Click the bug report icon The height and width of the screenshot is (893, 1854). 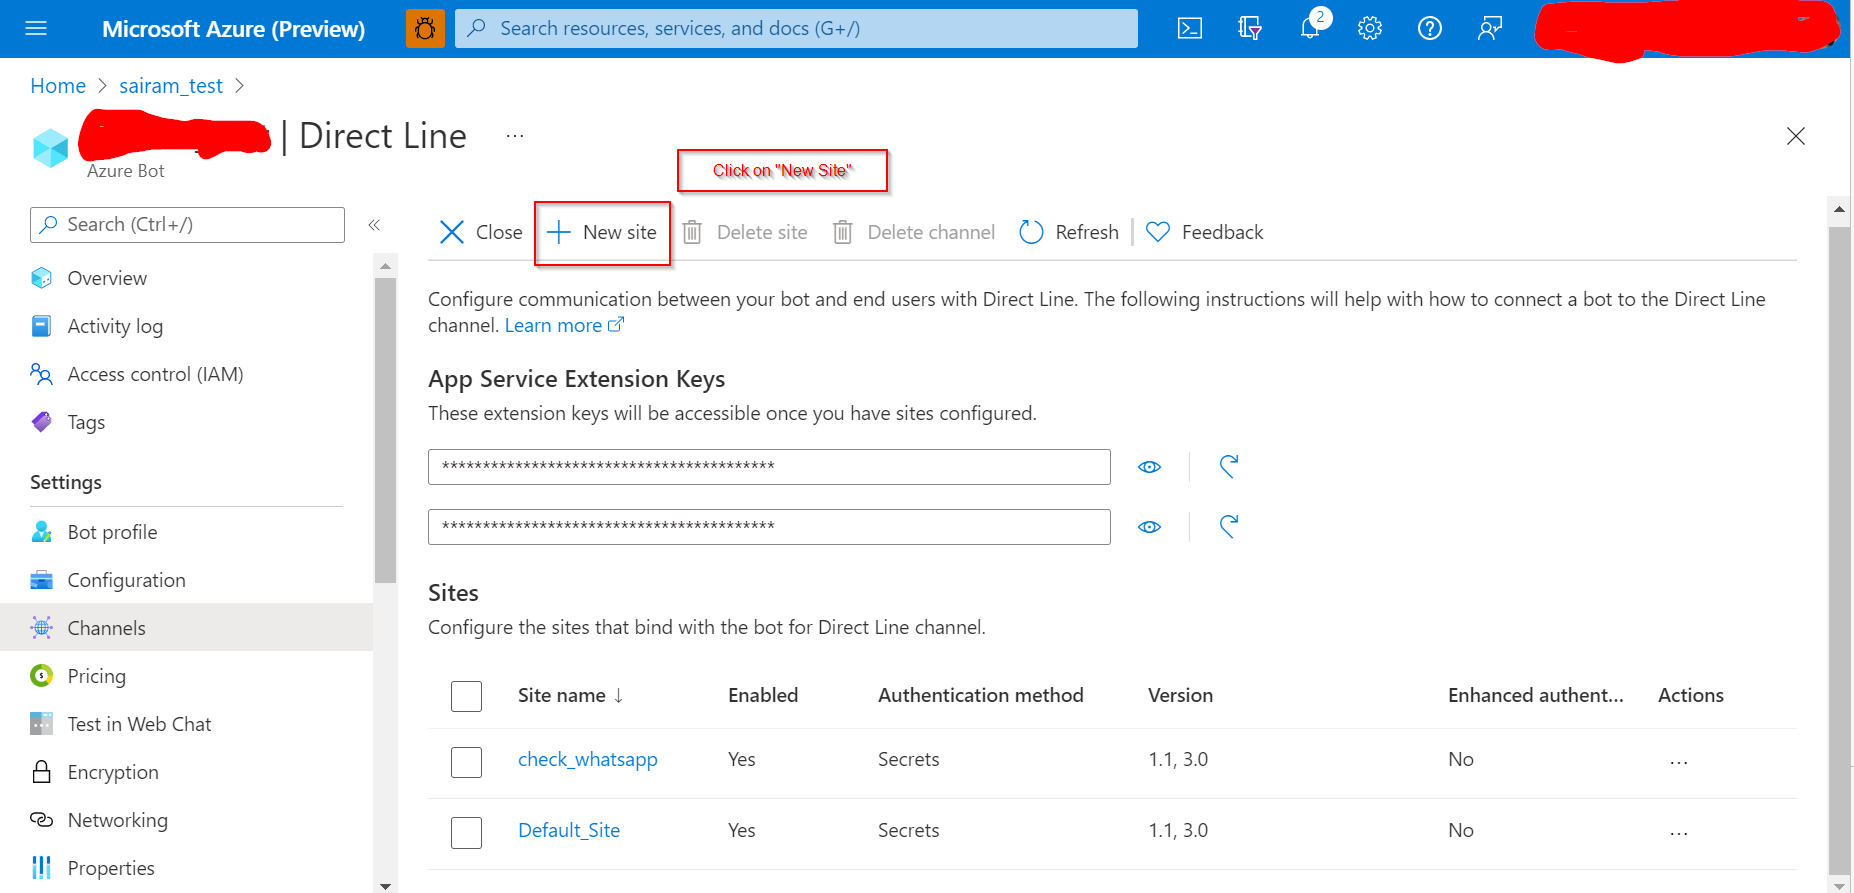425,28
